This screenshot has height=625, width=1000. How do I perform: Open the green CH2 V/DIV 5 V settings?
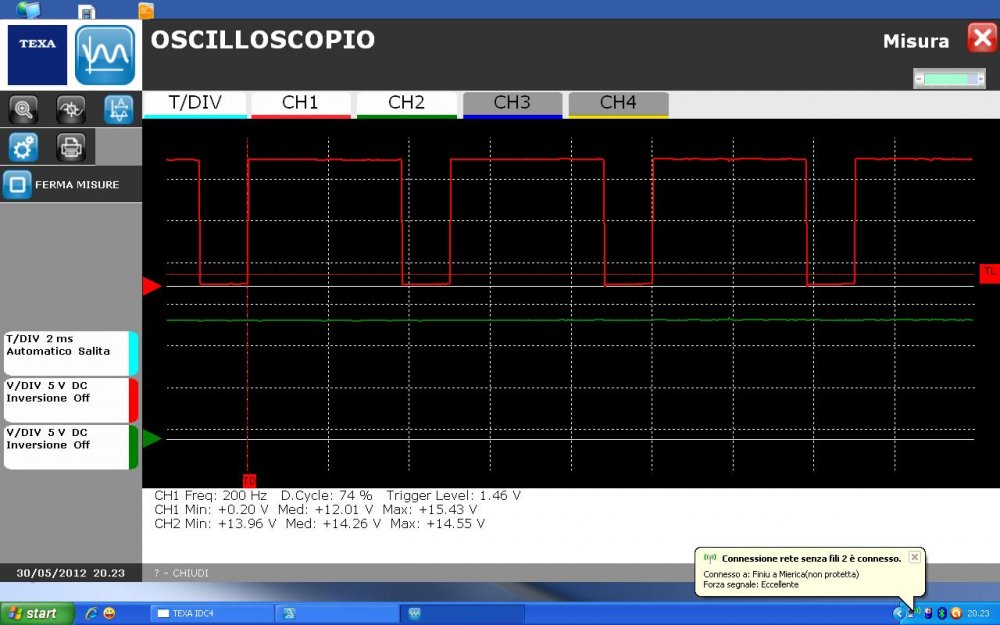click(x=70, y=446)
